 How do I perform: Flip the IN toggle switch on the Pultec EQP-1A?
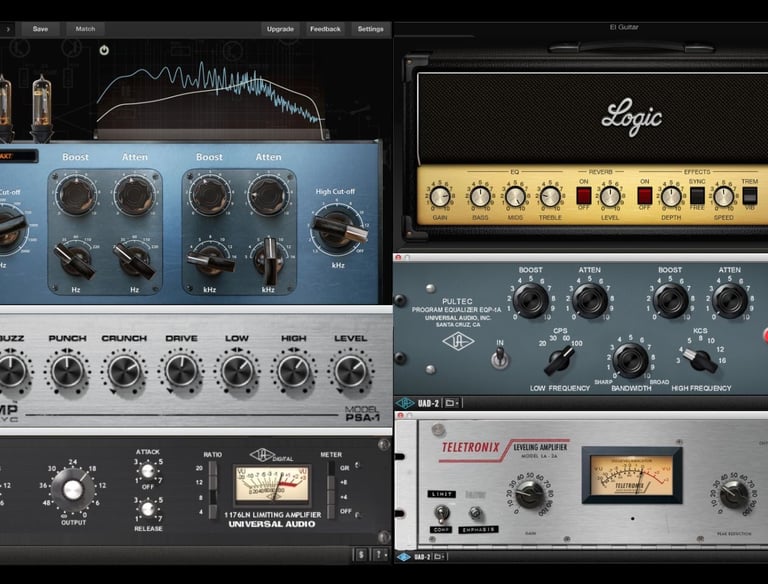499,357
